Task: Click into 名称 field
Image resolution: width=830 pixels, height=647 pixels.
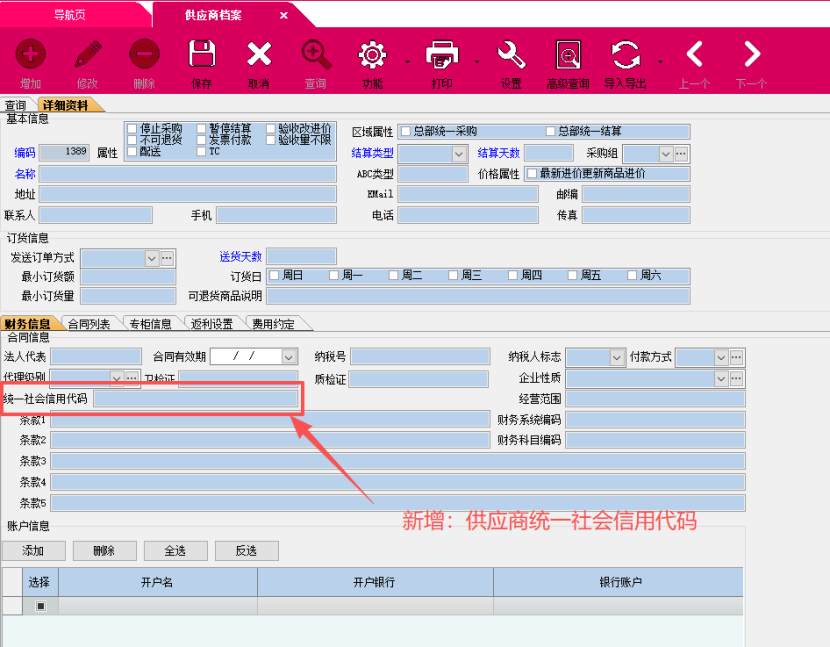Action: point(188,174)
